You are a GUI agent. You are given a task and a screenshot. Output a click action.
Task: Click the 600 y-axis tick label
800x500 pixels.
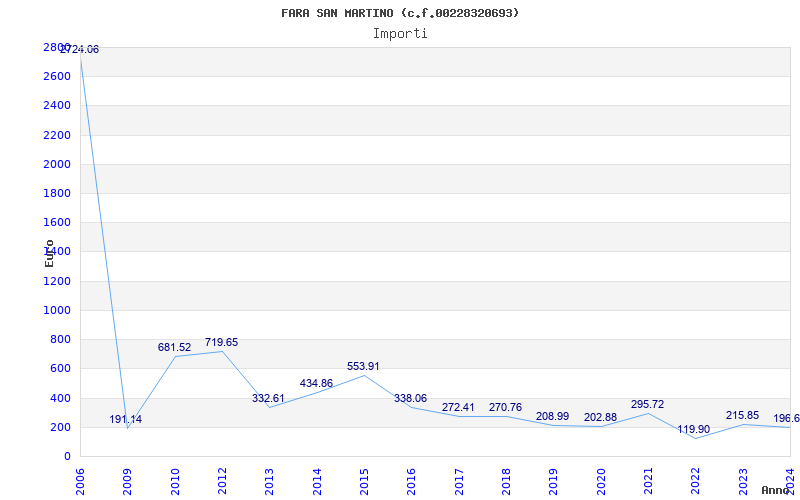(60, 368)
